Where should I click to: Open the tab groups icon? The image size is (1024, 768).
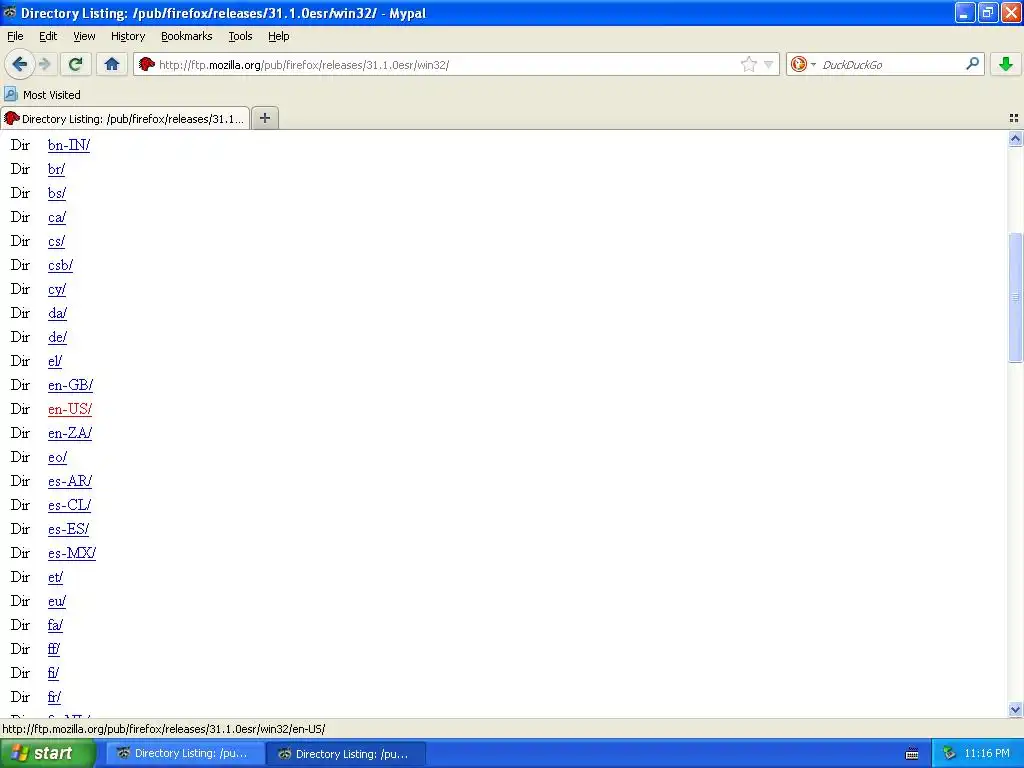point(1014,118)
